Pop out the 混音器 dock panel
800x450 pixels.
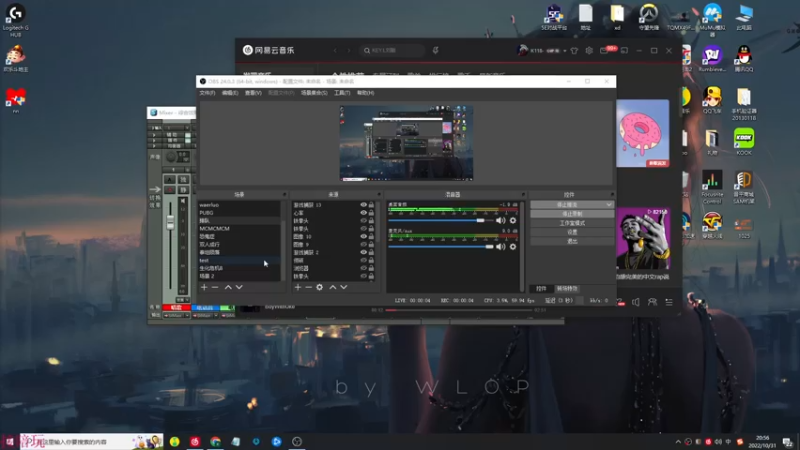pos(523,194)
